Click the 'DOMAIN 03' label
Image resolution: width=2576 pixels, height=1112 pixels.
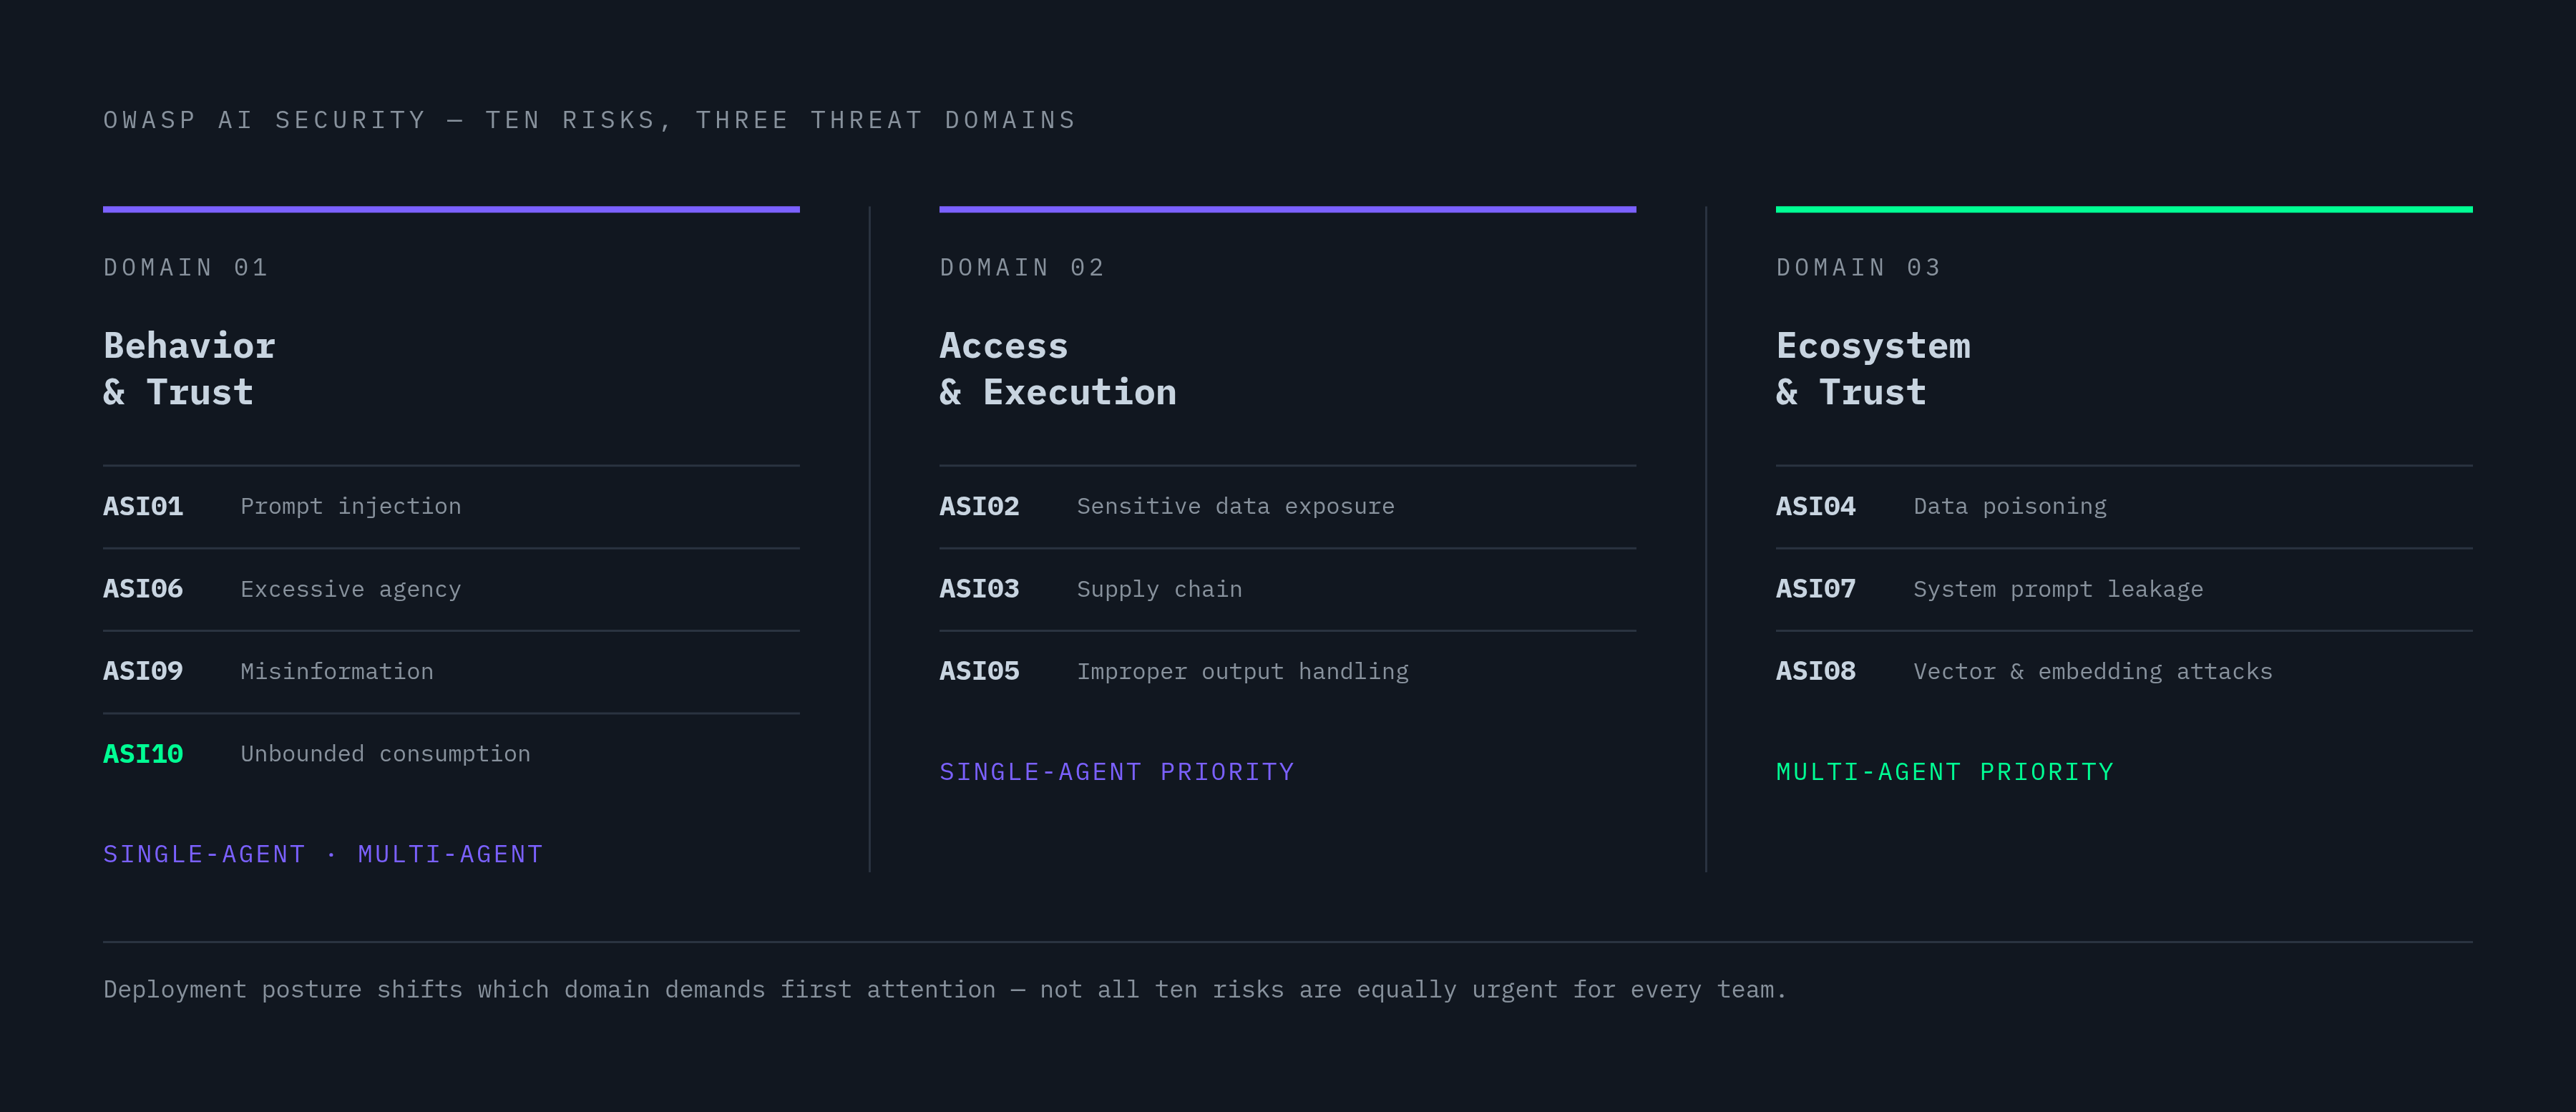click(1858, 267)
